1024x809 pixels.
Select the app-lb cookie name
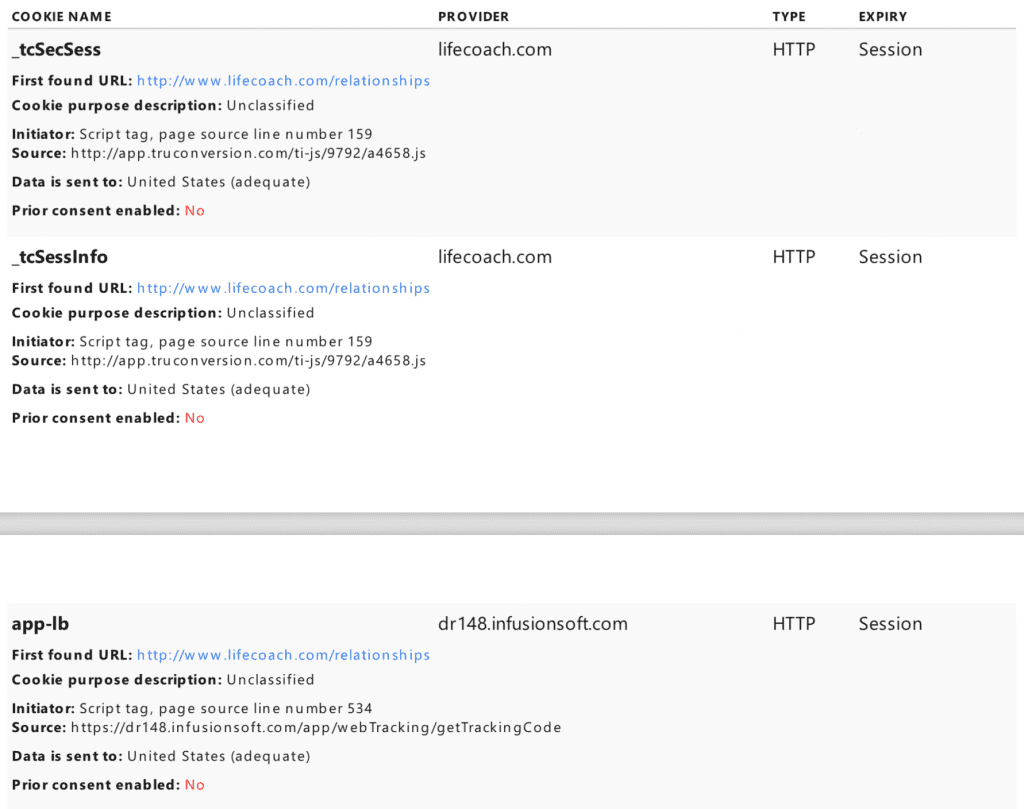[40, 624]
